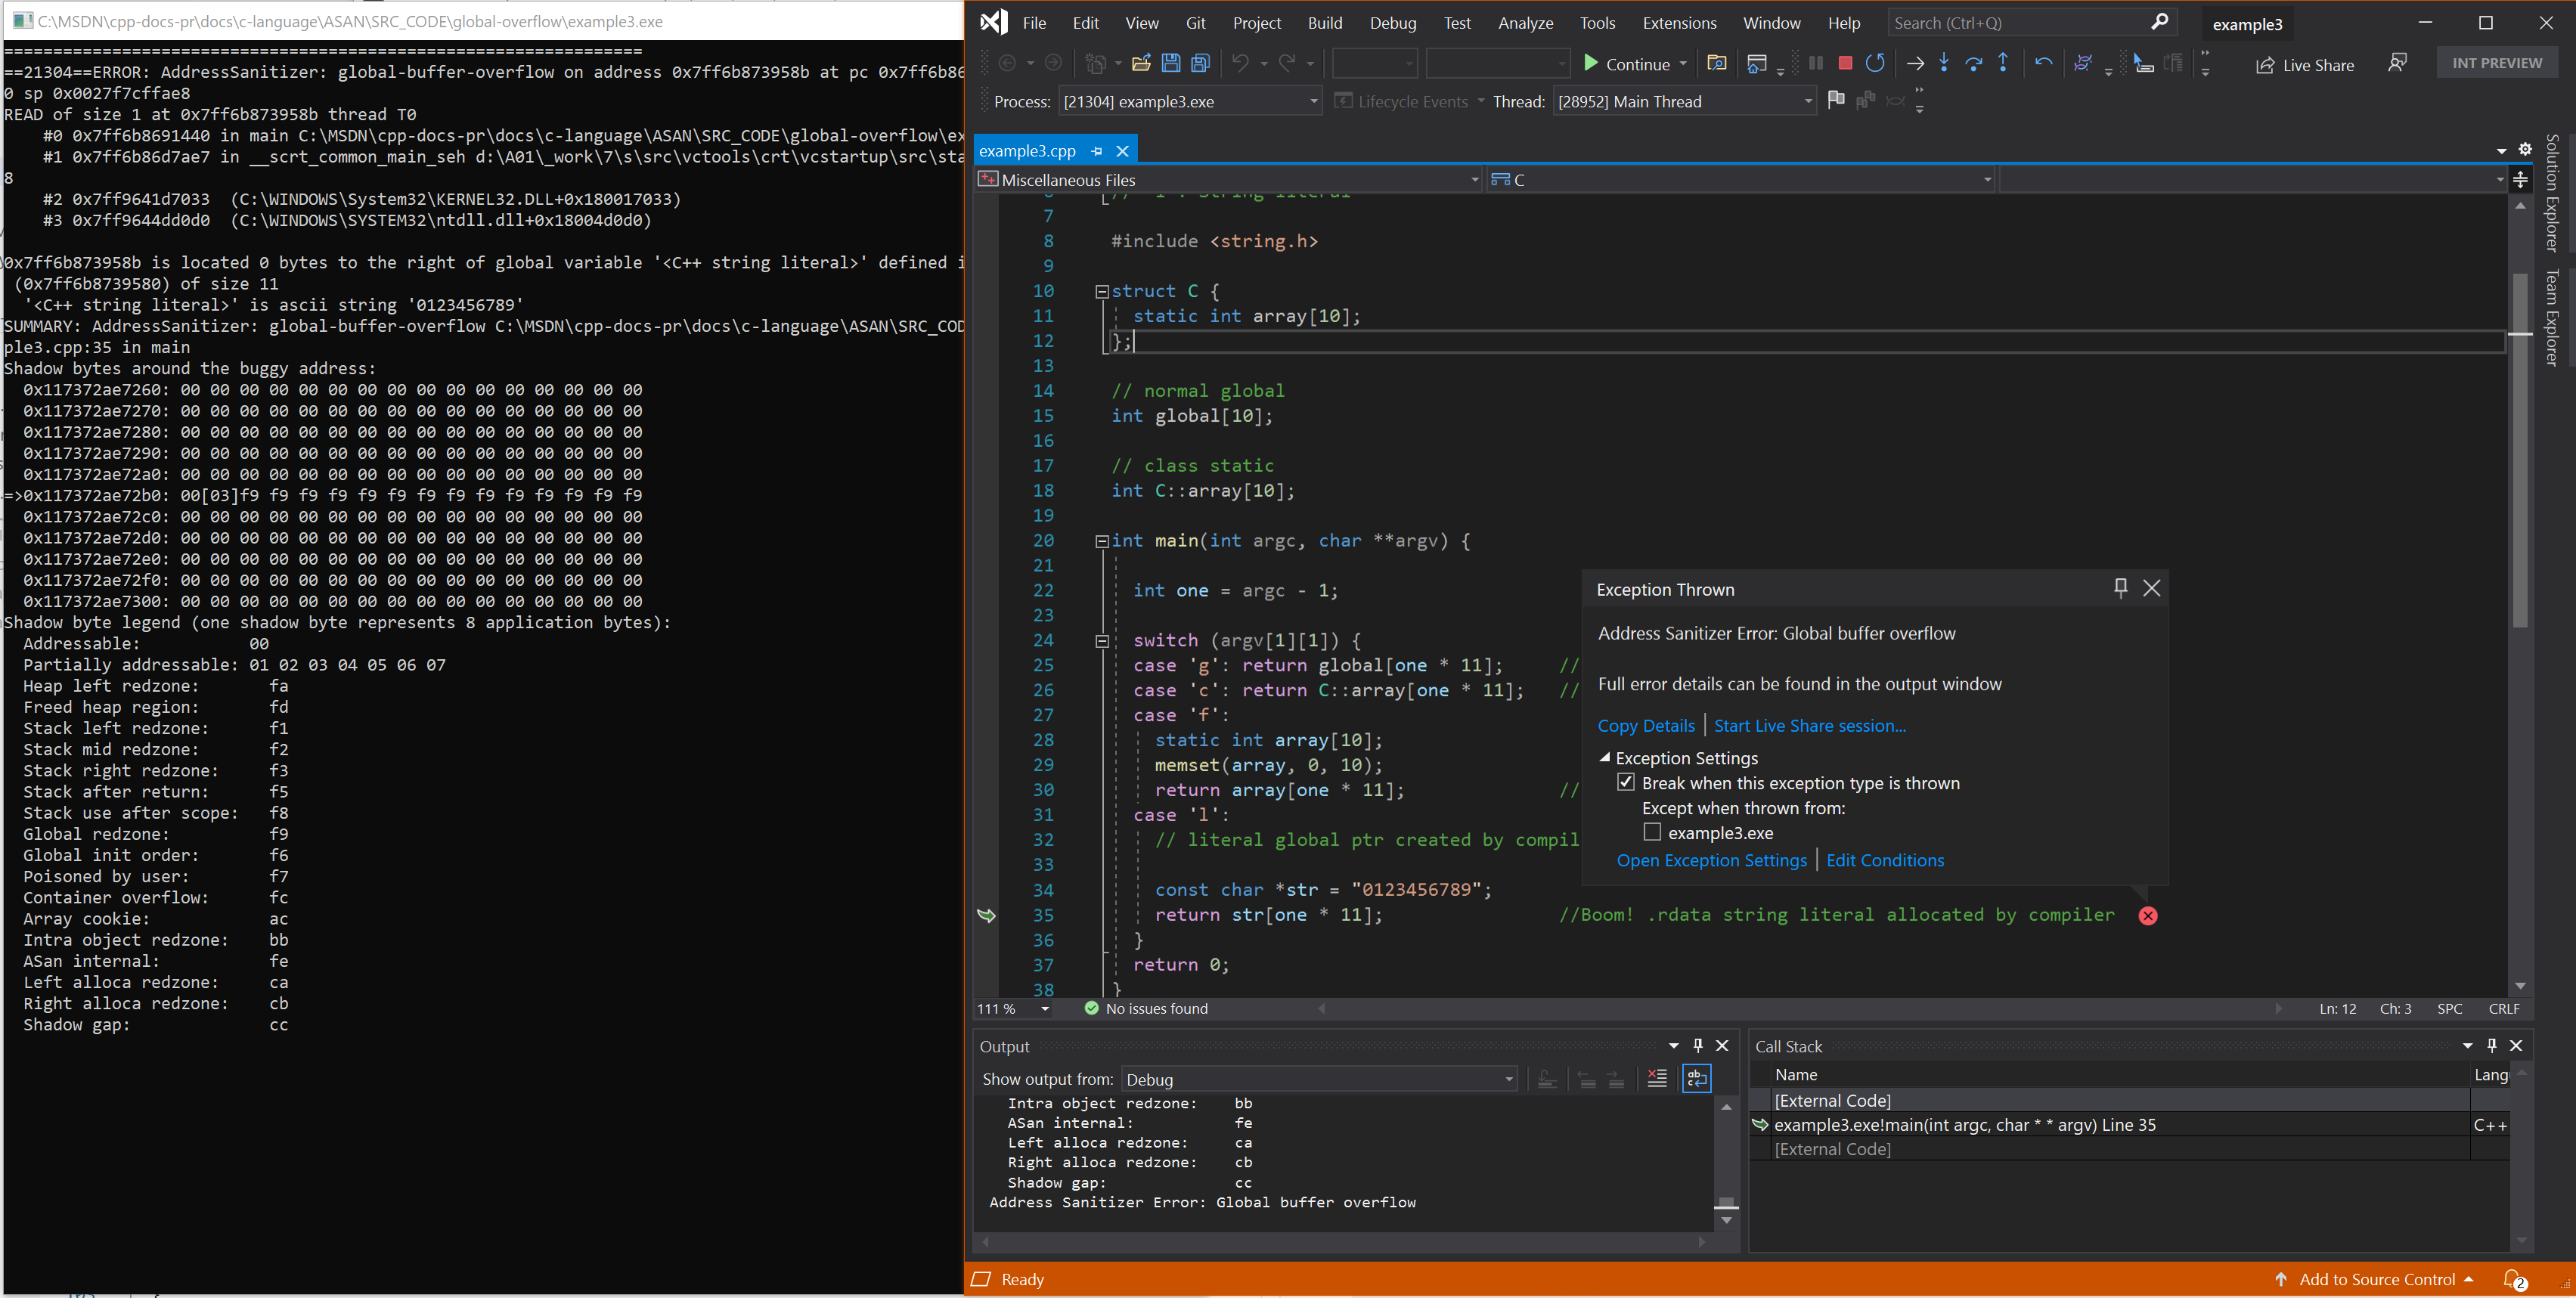Click the Step Backward icon
The width and height of the screenshot is (2576, 1298).
(2043, 63)
